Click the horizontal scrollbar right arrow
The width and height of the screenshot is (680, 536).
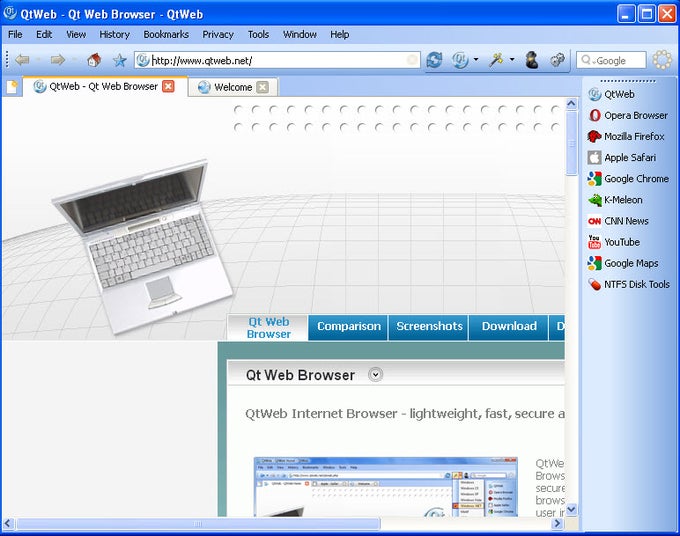click(558, 523)
